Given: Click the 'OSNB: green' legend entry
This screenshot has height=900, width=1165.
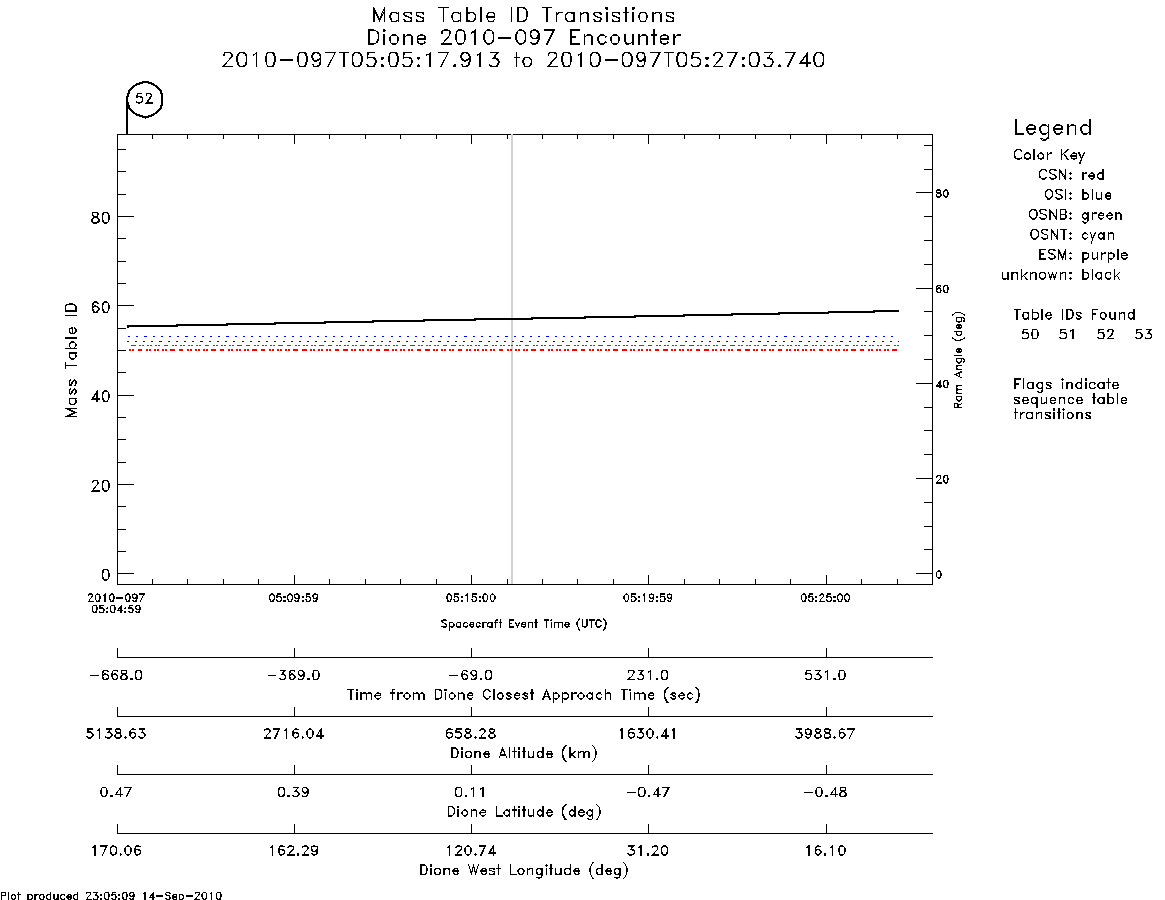Looking at the screenshot, I should [1074, 216].
